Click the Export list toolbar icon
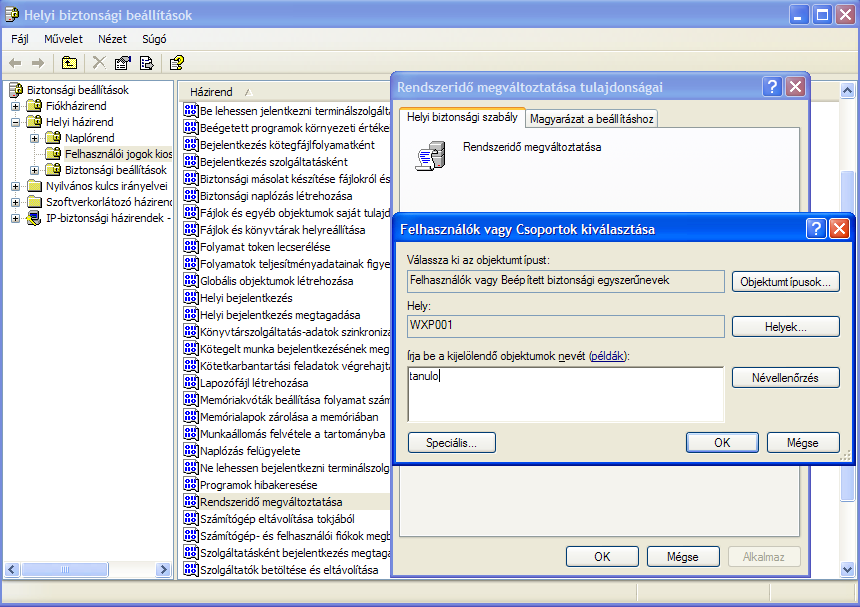This screenshot has height=607, width=860. pos(146,63)
